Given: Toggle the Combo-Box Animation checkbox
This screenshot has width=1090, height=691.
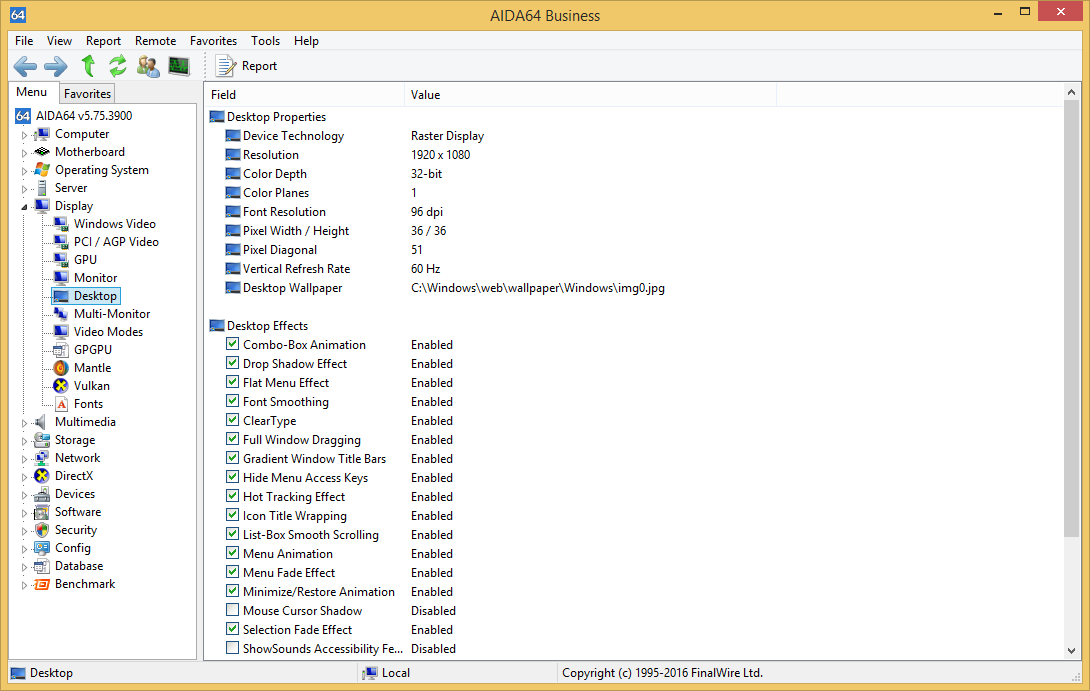Looking at the screenshot, I should [x=233, y=344].
